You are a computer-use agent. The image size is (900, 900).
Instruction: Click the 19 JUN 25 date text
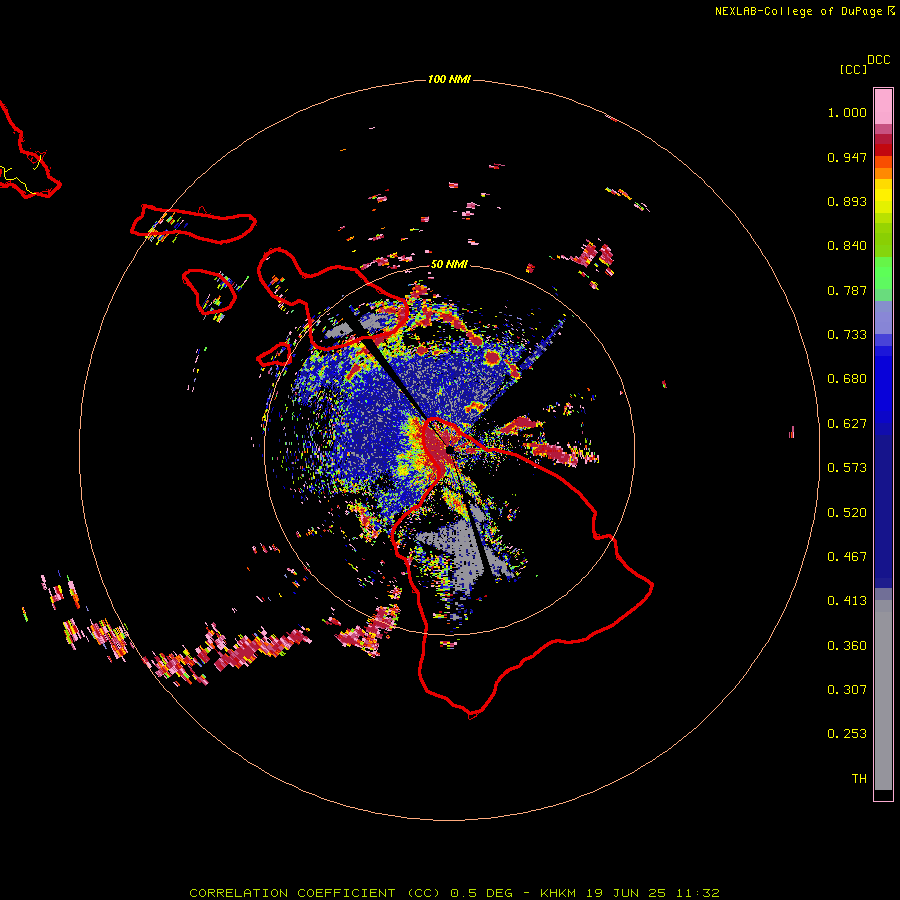click(626, 893)
